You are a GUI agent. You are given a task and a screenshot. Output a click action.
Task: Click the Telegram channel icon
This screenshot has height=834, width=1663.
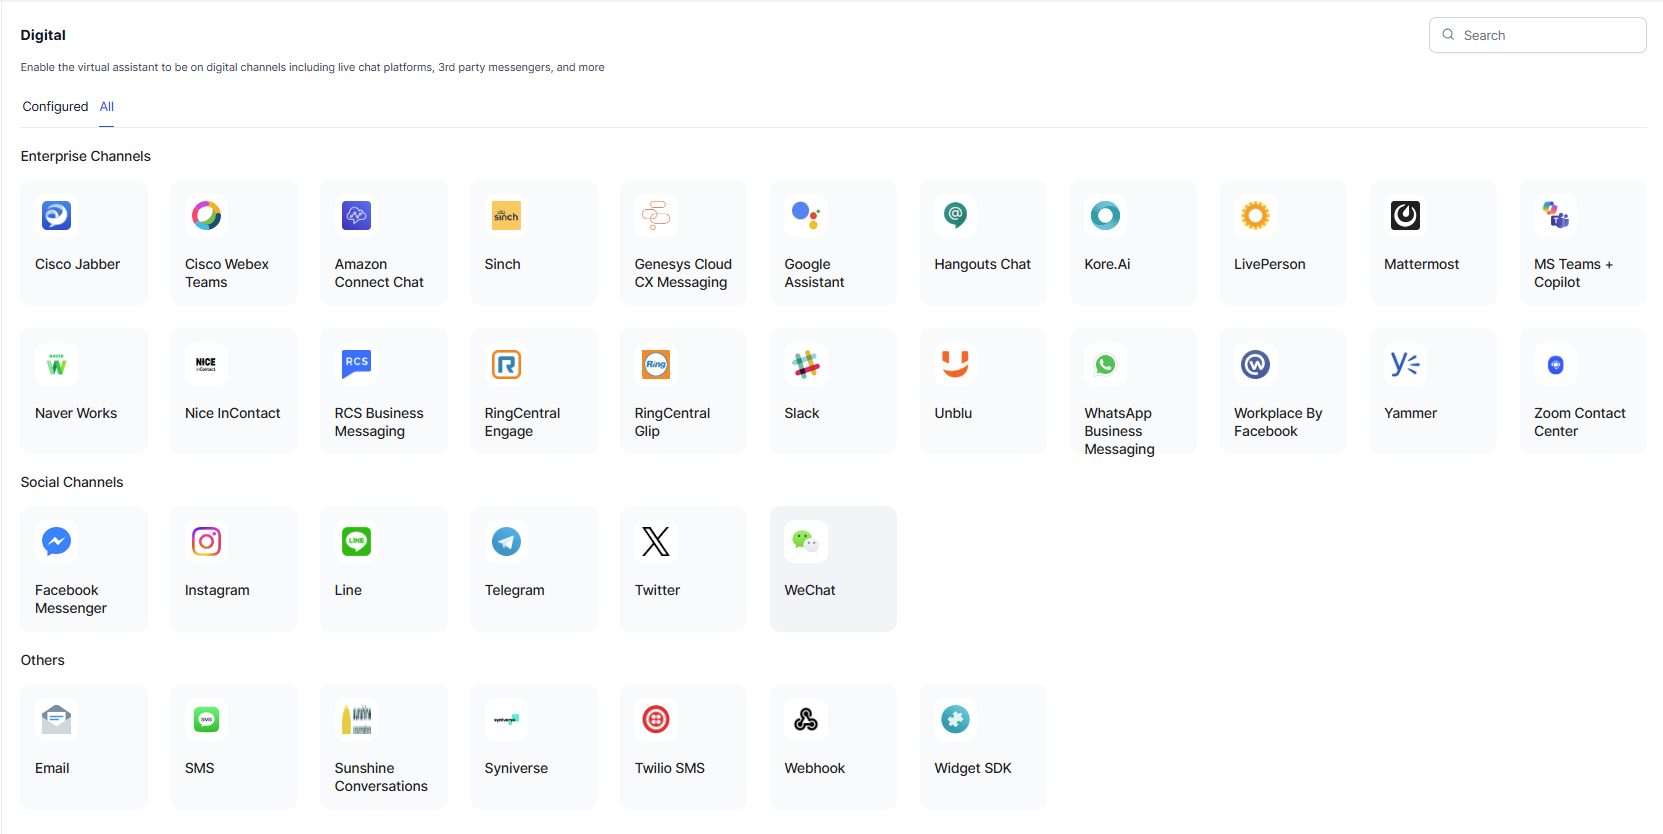click(x=506, y=542)
